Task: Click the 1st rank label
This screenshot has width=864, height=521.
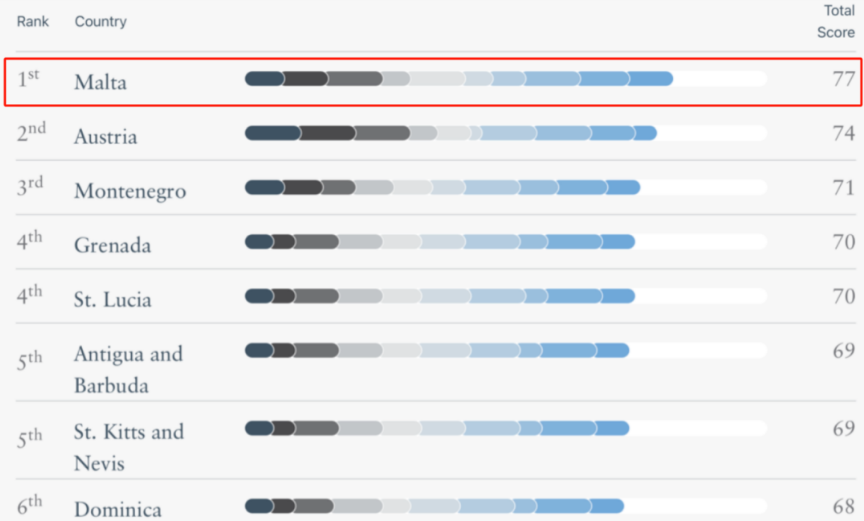Action: (x=28, y=79)
